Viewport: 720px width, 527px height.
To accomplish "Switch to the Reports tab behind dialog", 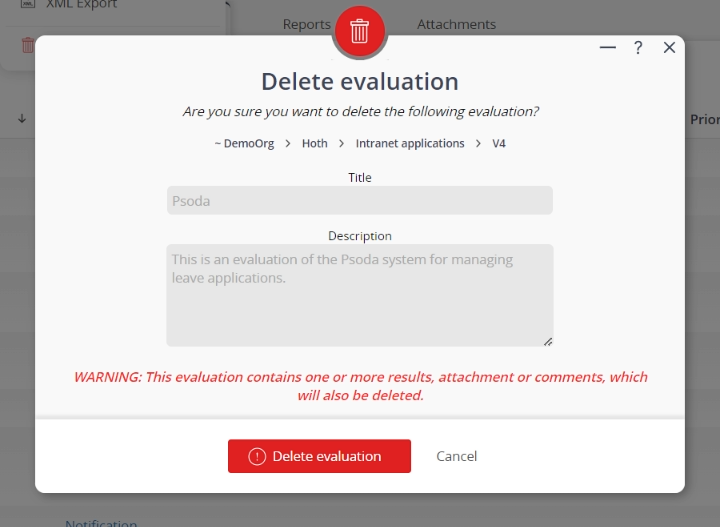I will pyautogui.click(x=306, y=24).
